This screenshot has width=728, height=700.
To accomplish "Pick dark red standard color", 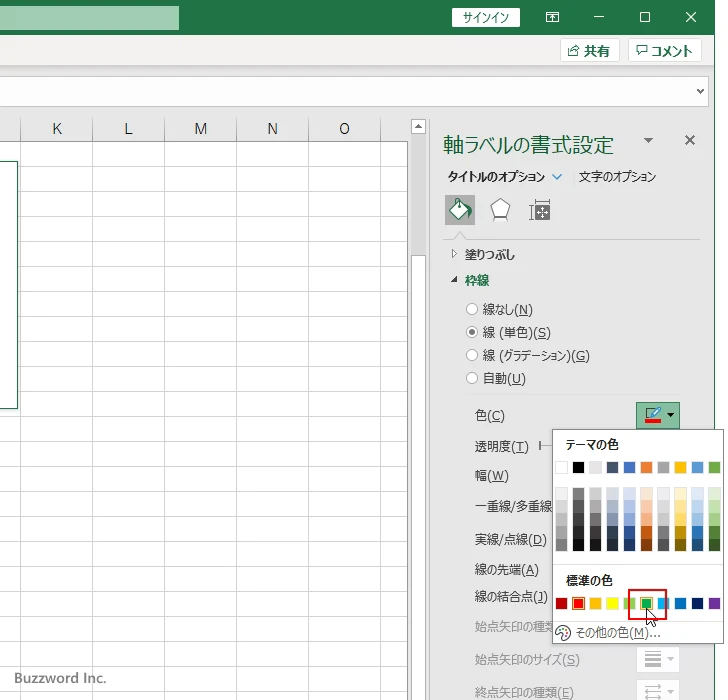I will [561, 603].
